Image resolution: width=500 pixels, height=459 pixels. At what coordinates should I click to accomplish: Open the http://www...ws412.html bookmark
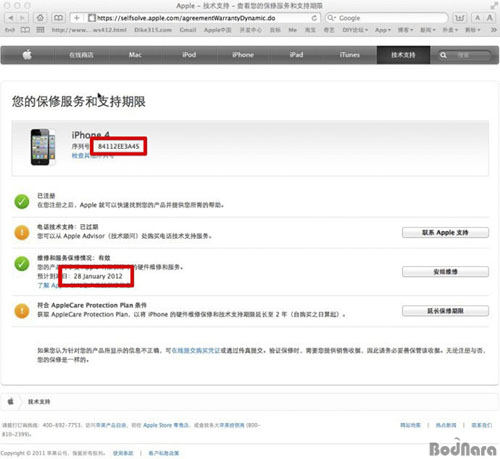click(x=89, y=30)
